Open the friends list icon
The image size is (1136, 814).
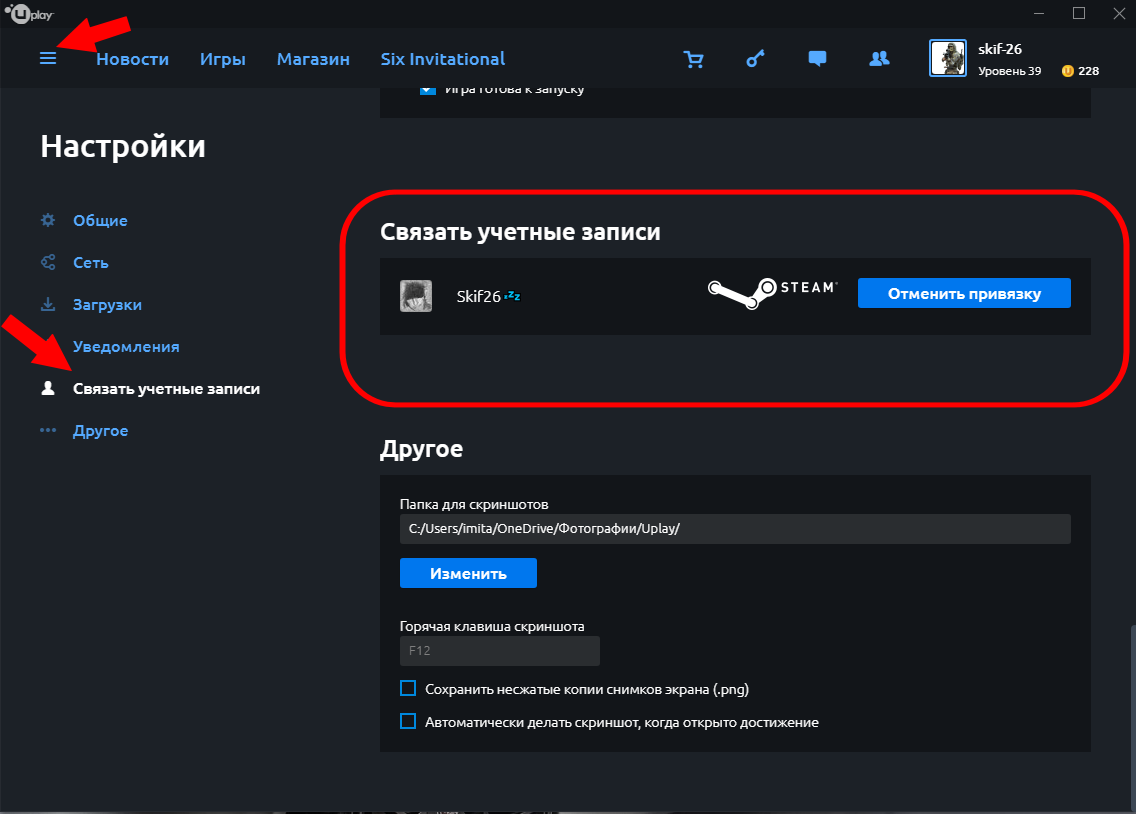point(879,59)
